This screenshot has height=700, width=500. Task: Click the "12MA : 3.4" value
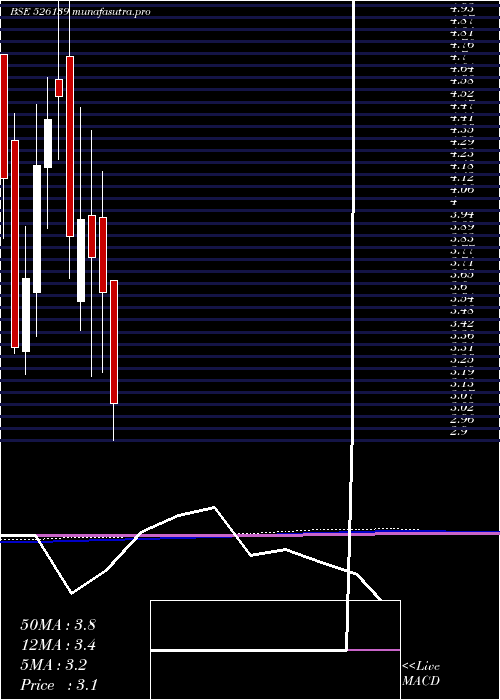pyautogui.click(x=58, y=645)
